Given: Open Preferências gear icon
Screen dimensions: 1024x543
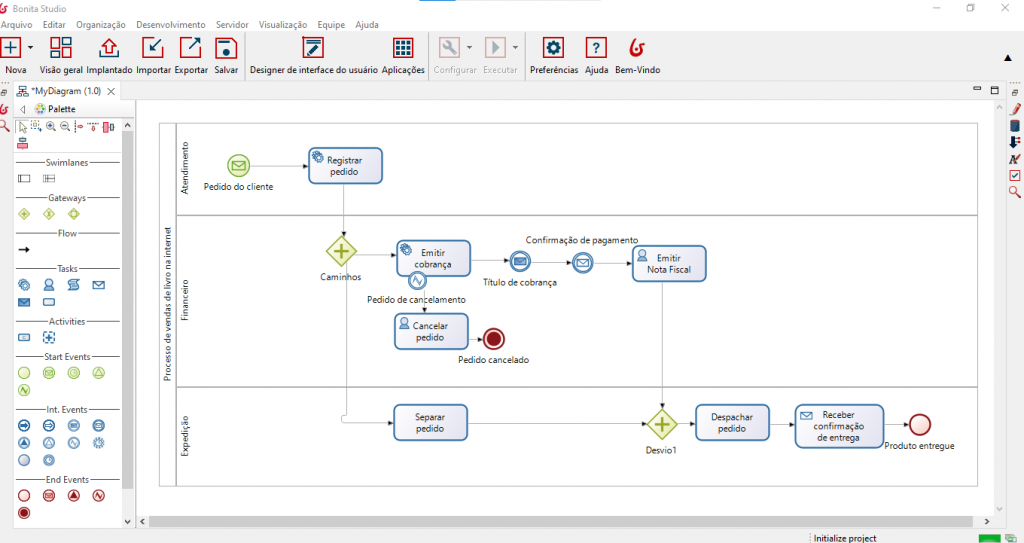Looking at the screenshot, I should click(553, 48).
